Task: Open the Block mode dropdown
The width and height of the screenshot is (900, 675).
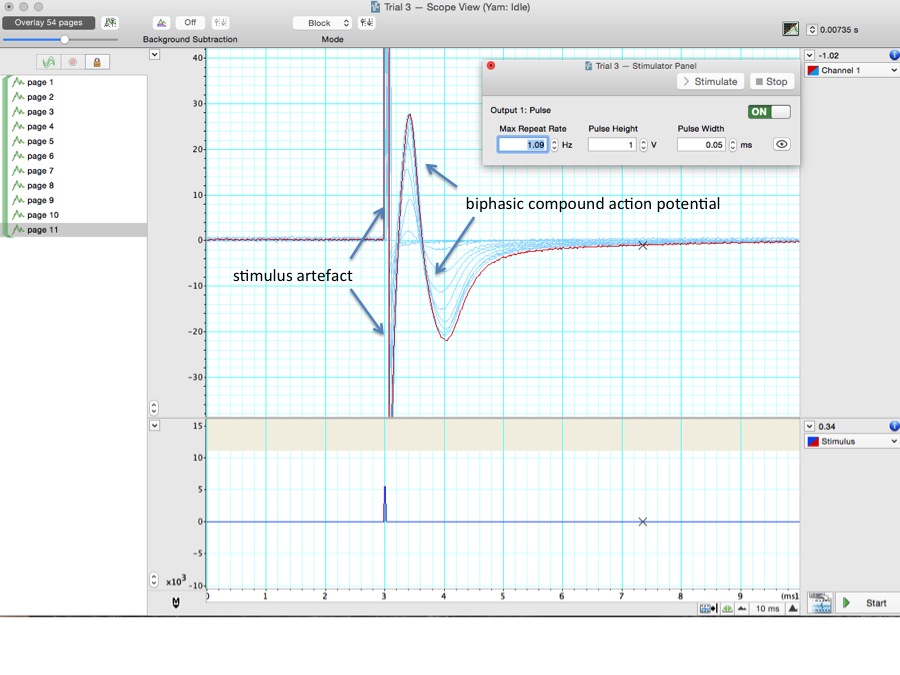Action: click(x=322, y=22)
